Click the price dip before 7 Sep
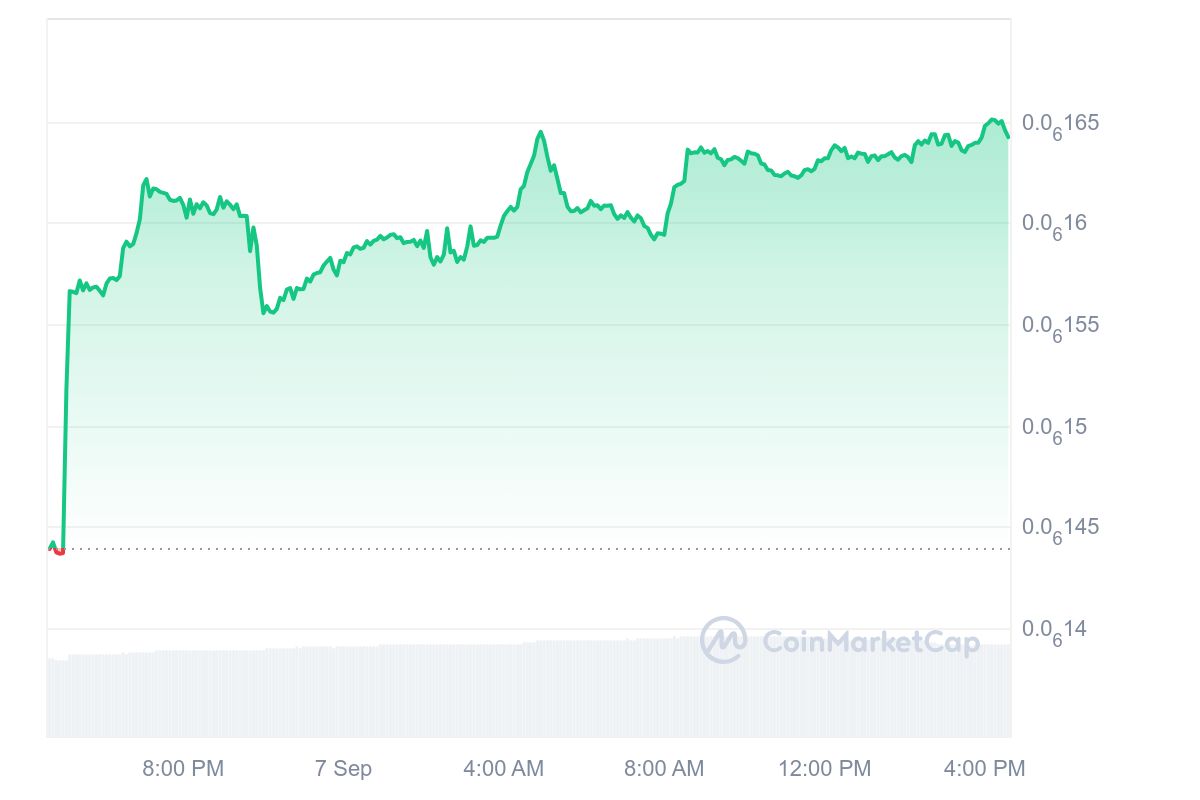Image resolution: width=1200 pixels, height=800 pixels. (265, 312)
